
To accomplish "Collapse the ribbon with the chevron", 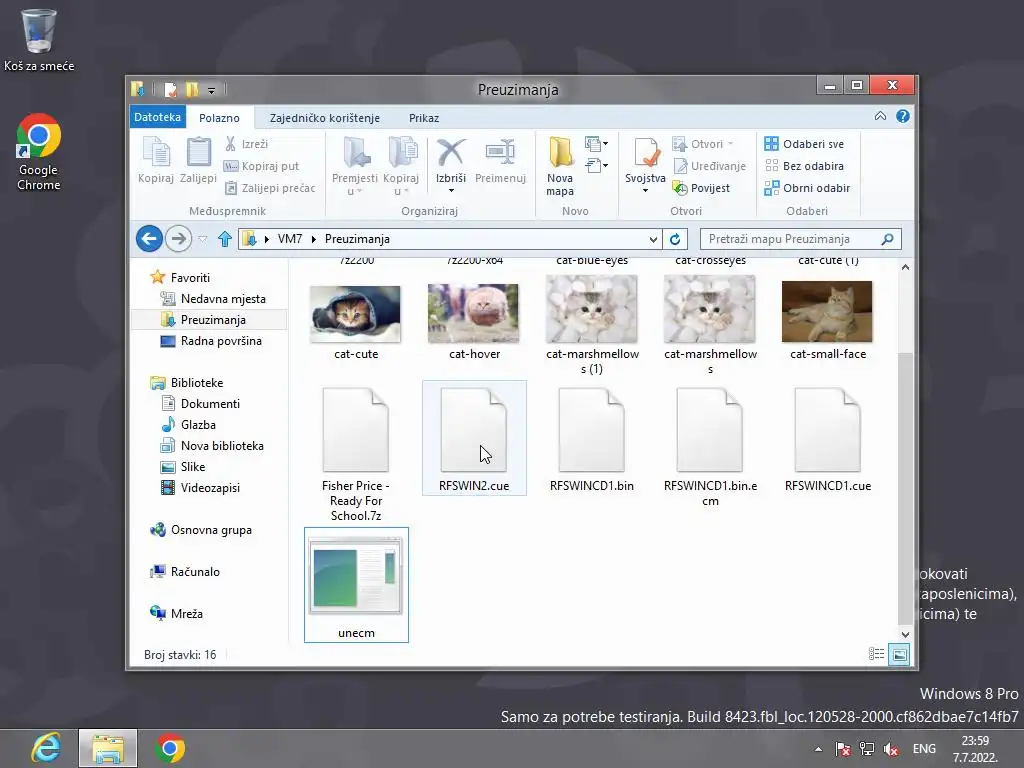I will coord(880,116).
